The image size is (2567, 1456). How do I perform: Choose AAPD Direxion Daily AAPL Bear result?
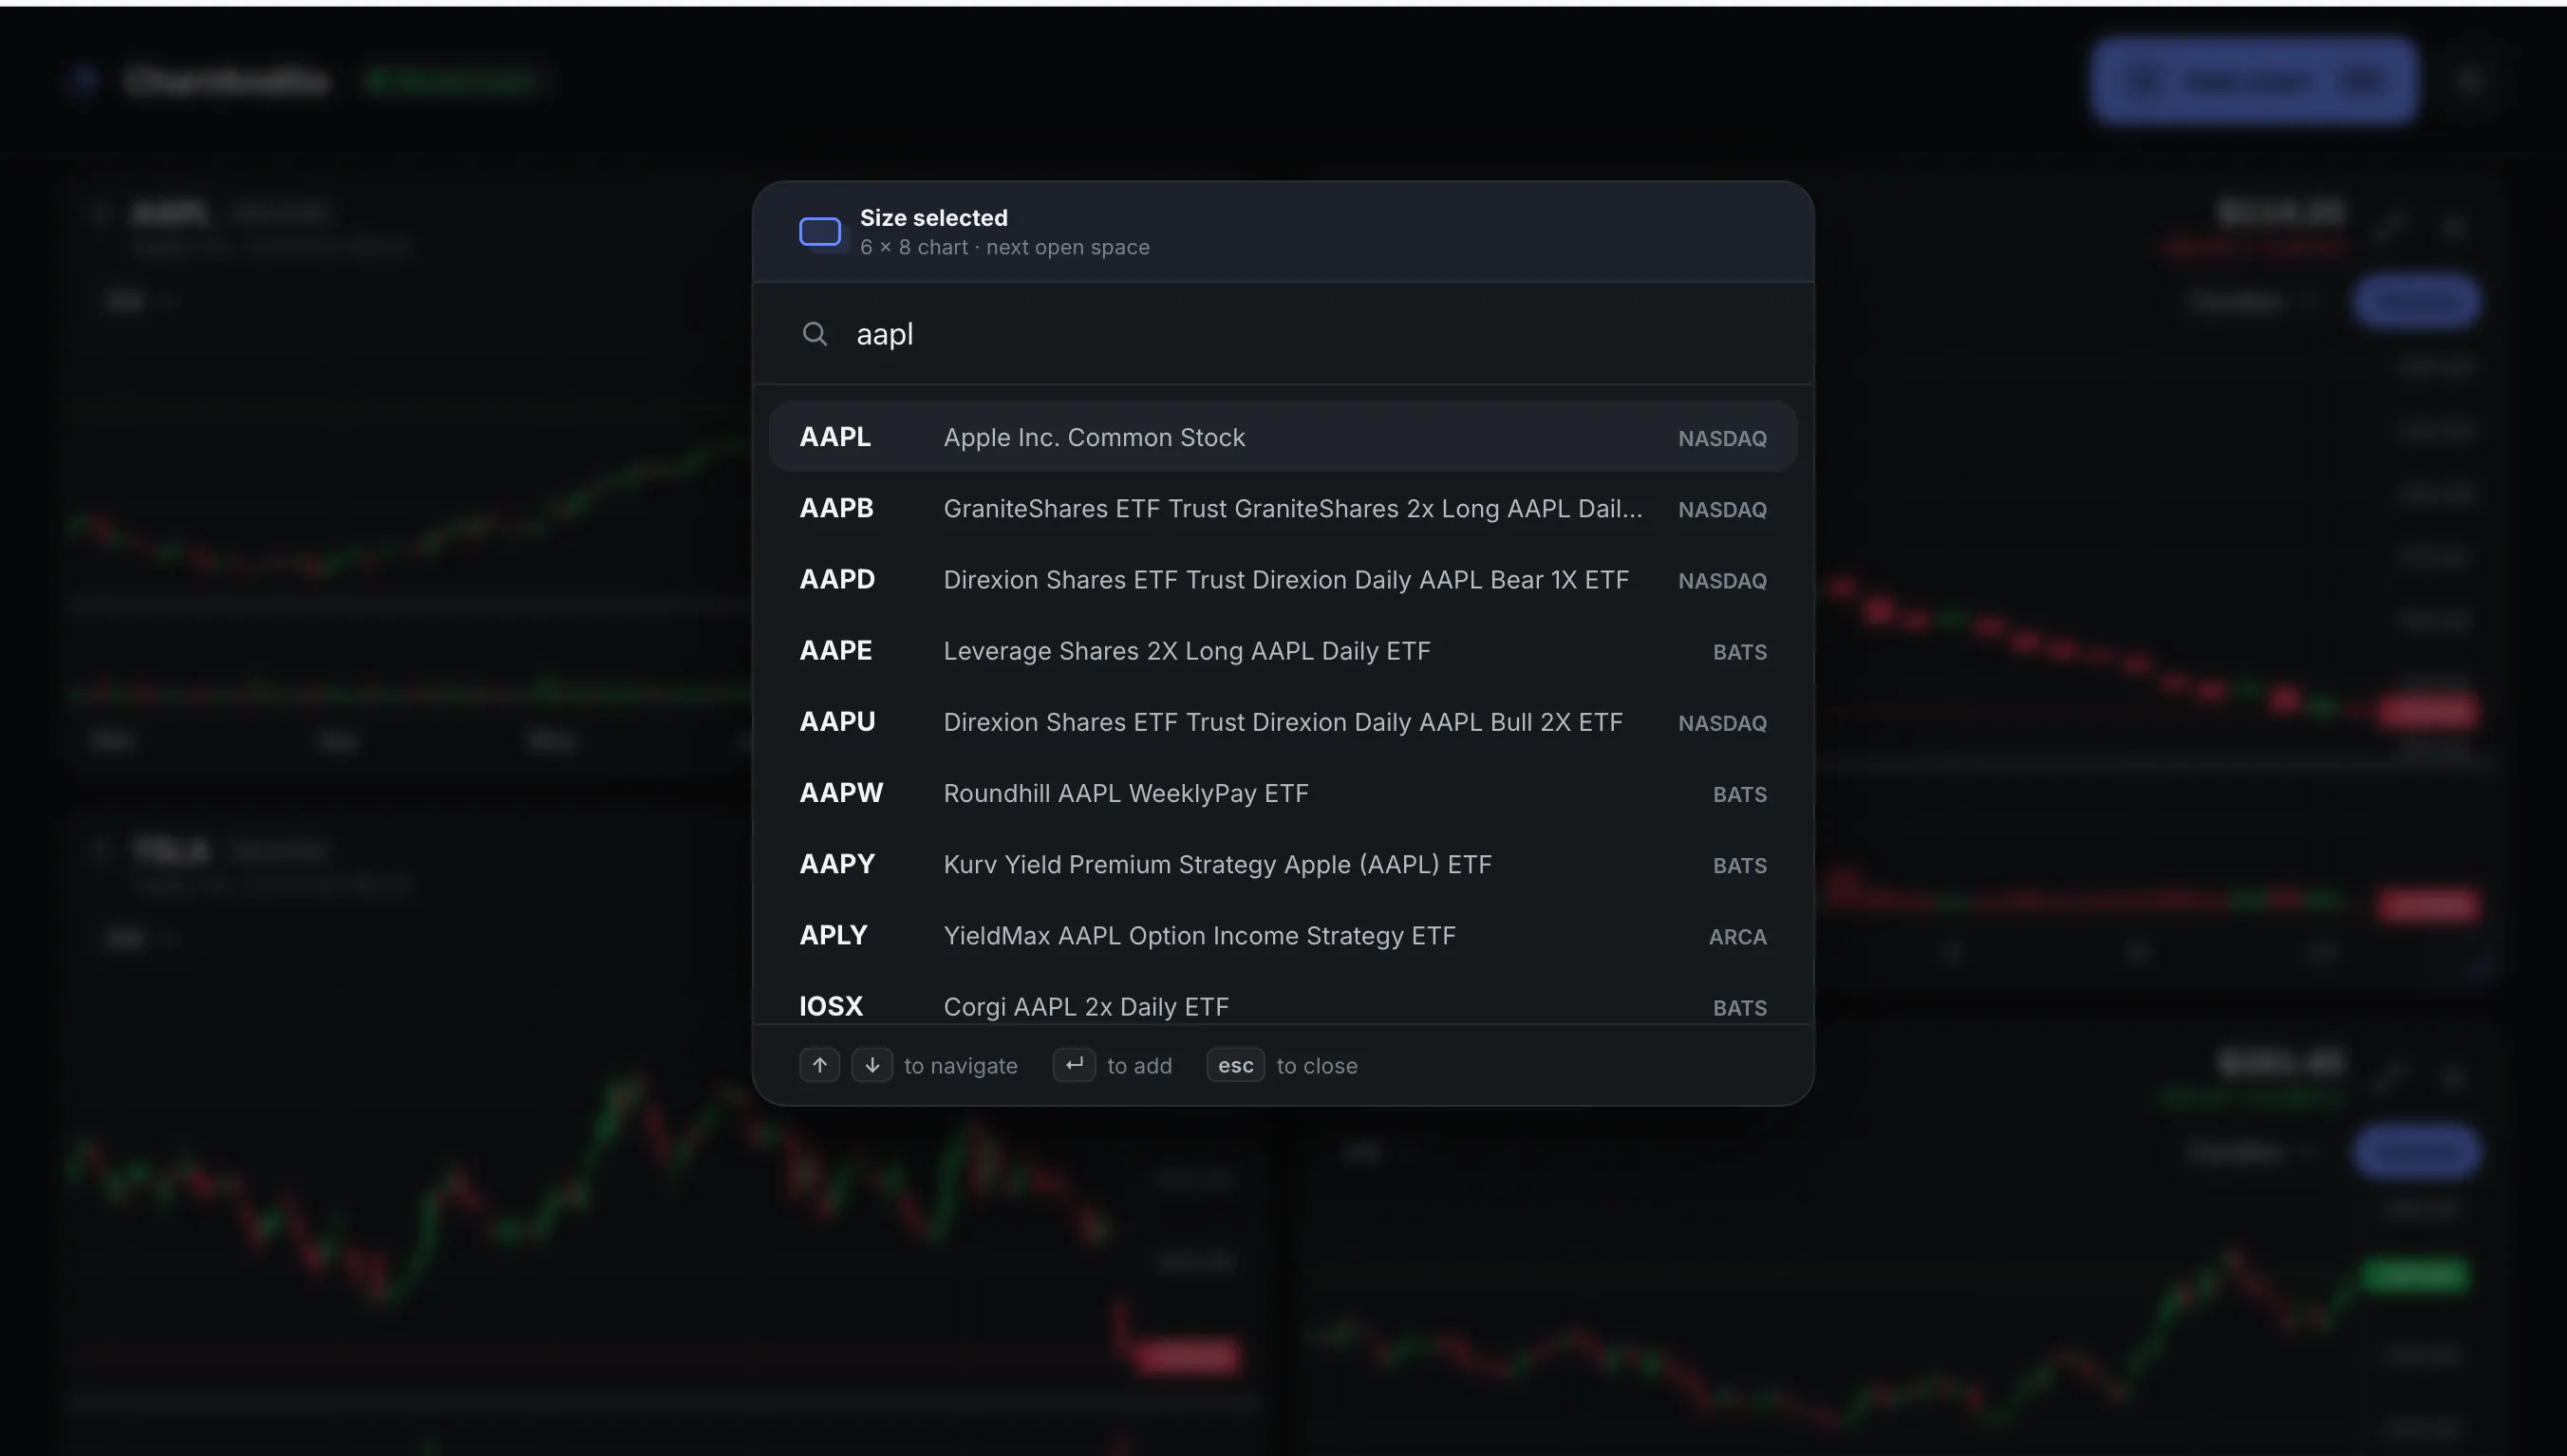[x=1283, y=579]
